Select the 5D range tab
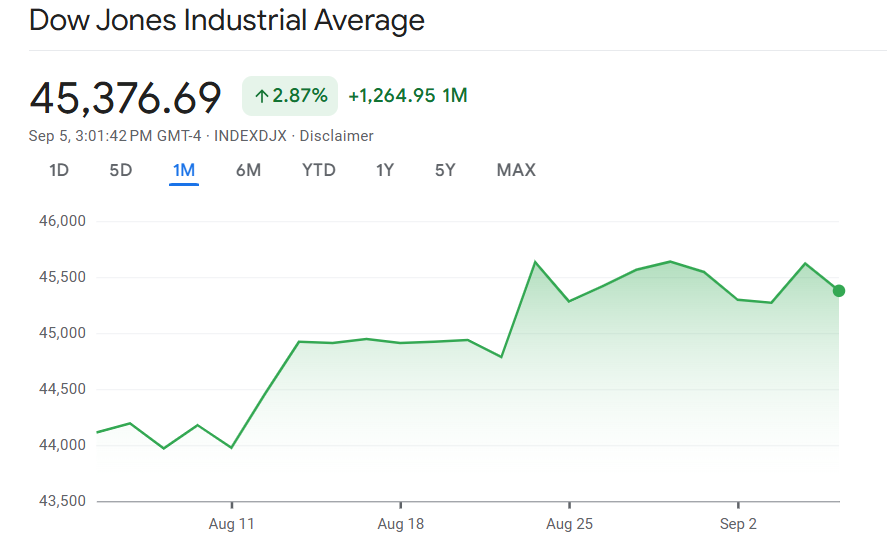 (121, 170)
